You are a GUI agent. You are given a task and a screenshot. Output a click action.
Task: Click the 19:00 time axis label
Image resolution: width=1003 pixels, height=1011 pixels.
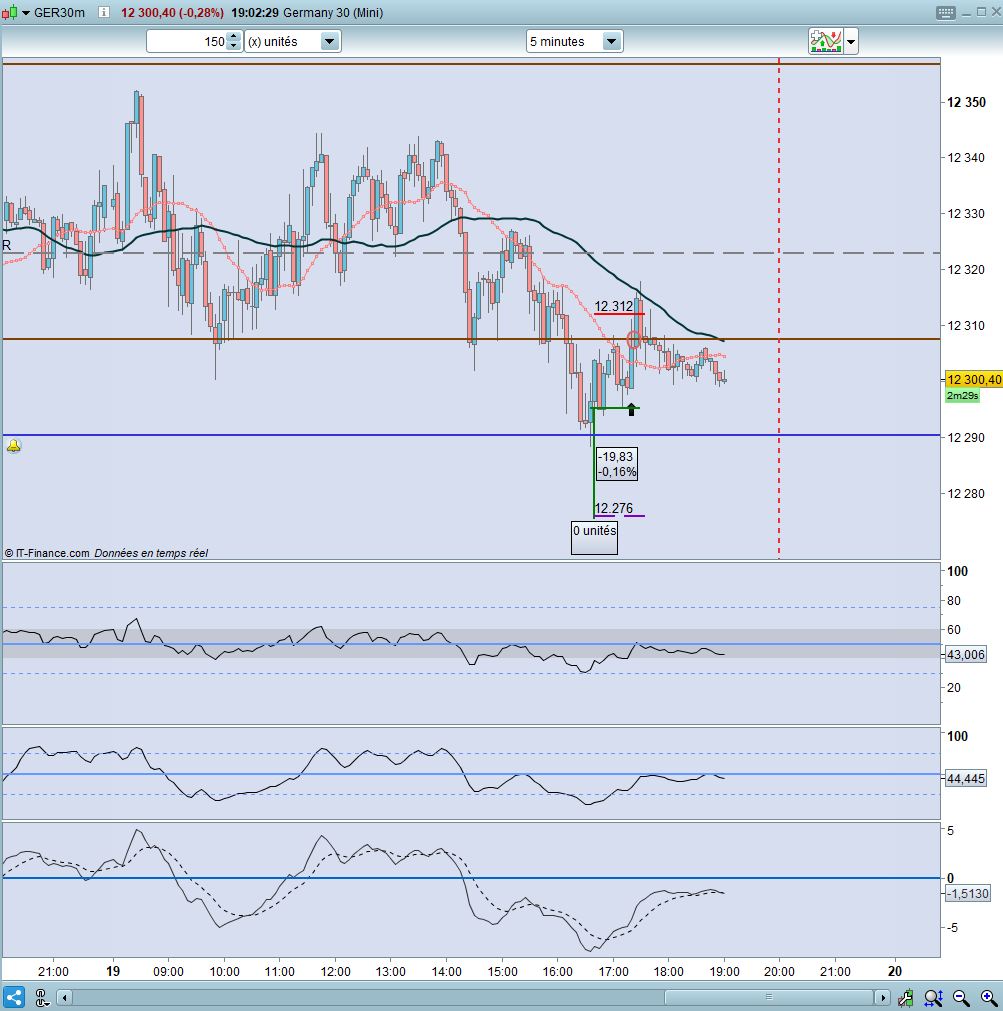(x=724, y=971)
